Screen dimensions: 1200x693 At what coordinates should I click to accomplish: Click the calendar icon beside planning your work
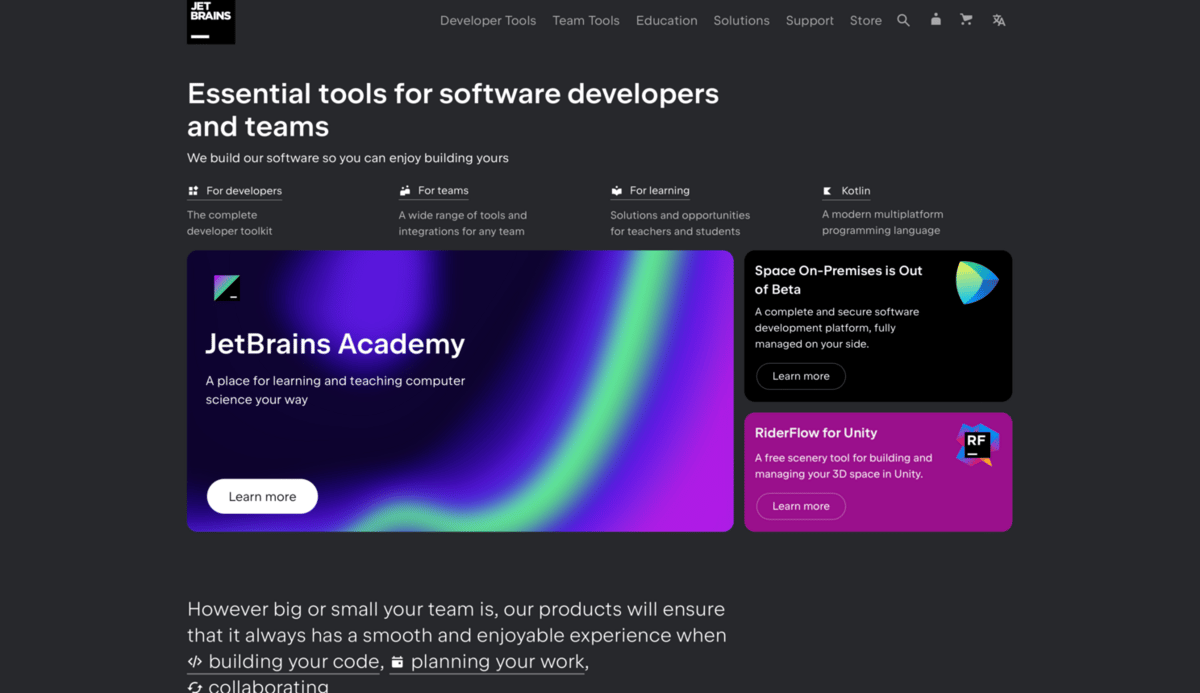pos(397,662)
